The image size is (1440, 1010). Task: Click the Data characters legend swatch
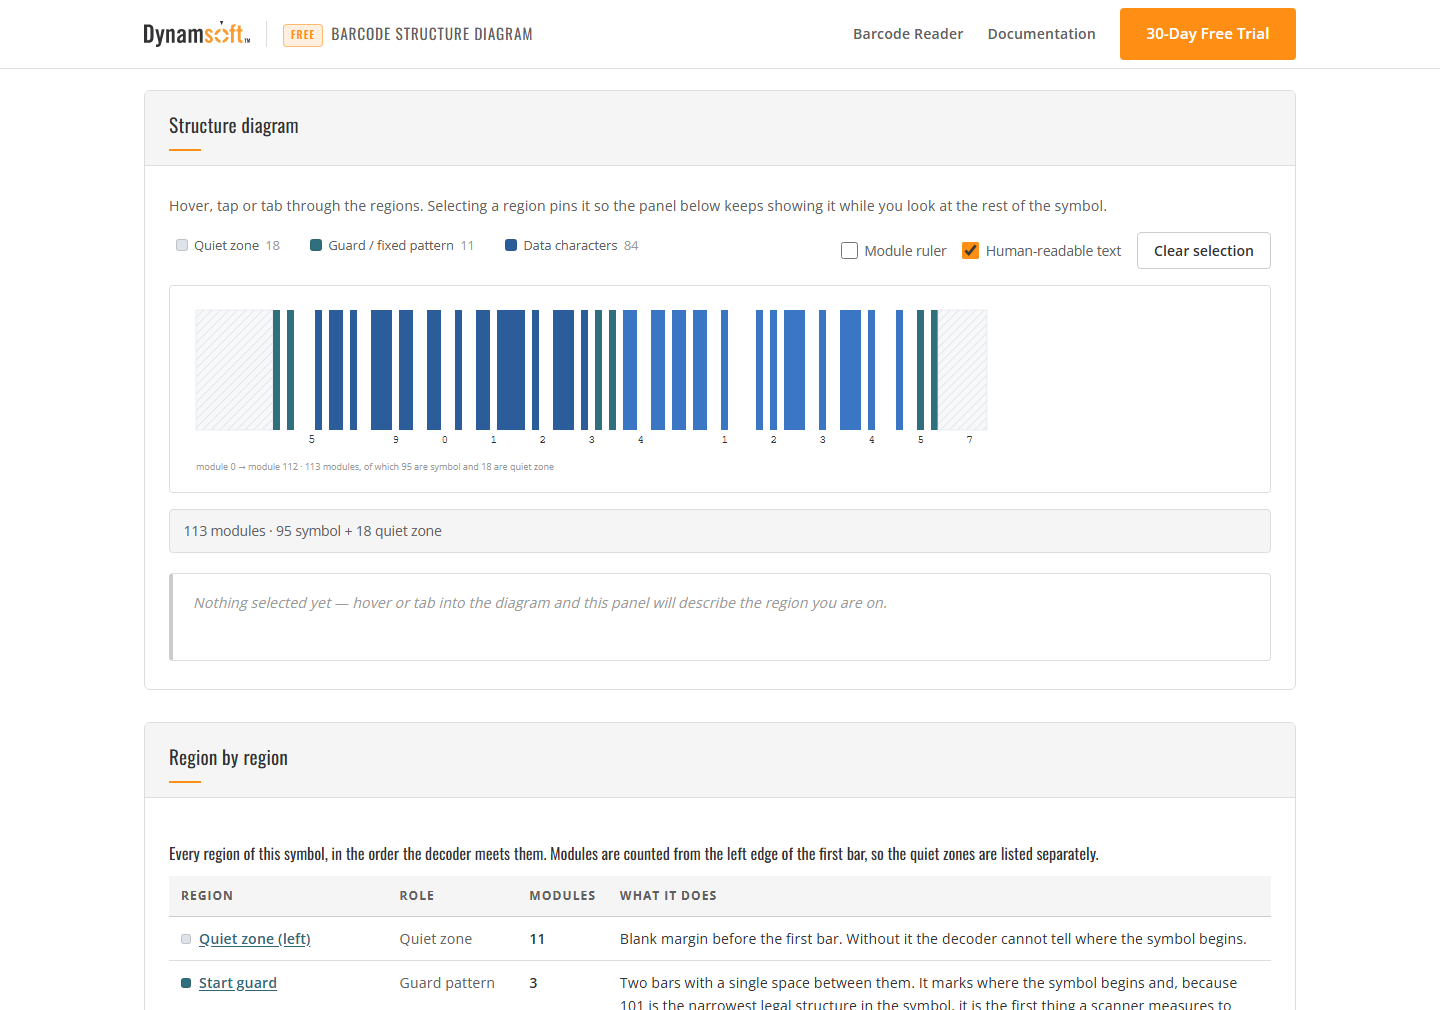(x=511, y=245)
